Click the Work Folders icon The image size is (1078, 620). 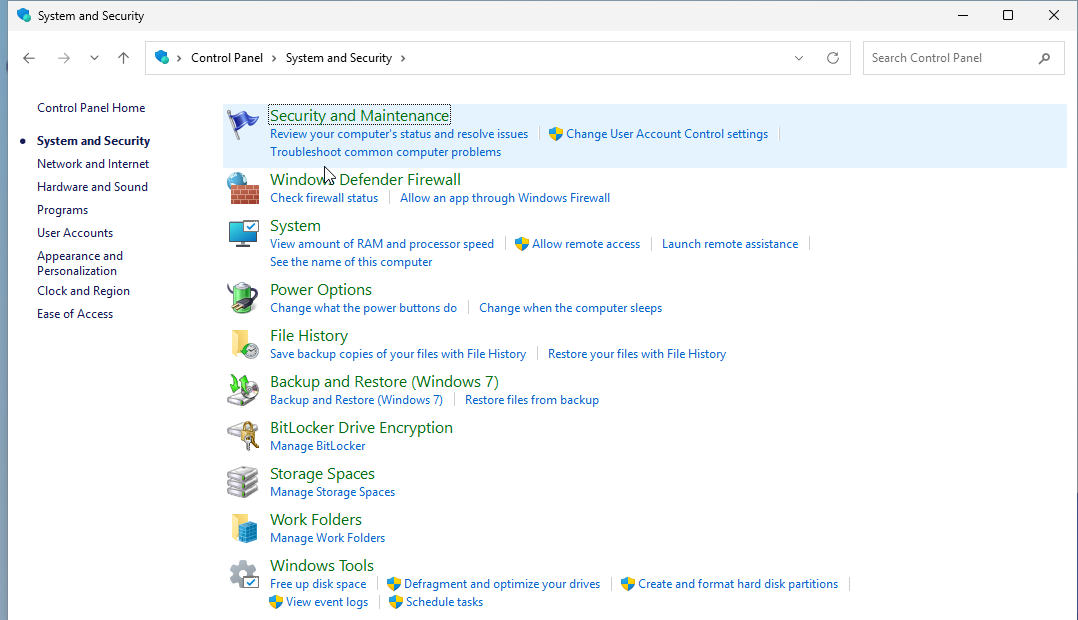pyautogui.click(x=243, y=528)
